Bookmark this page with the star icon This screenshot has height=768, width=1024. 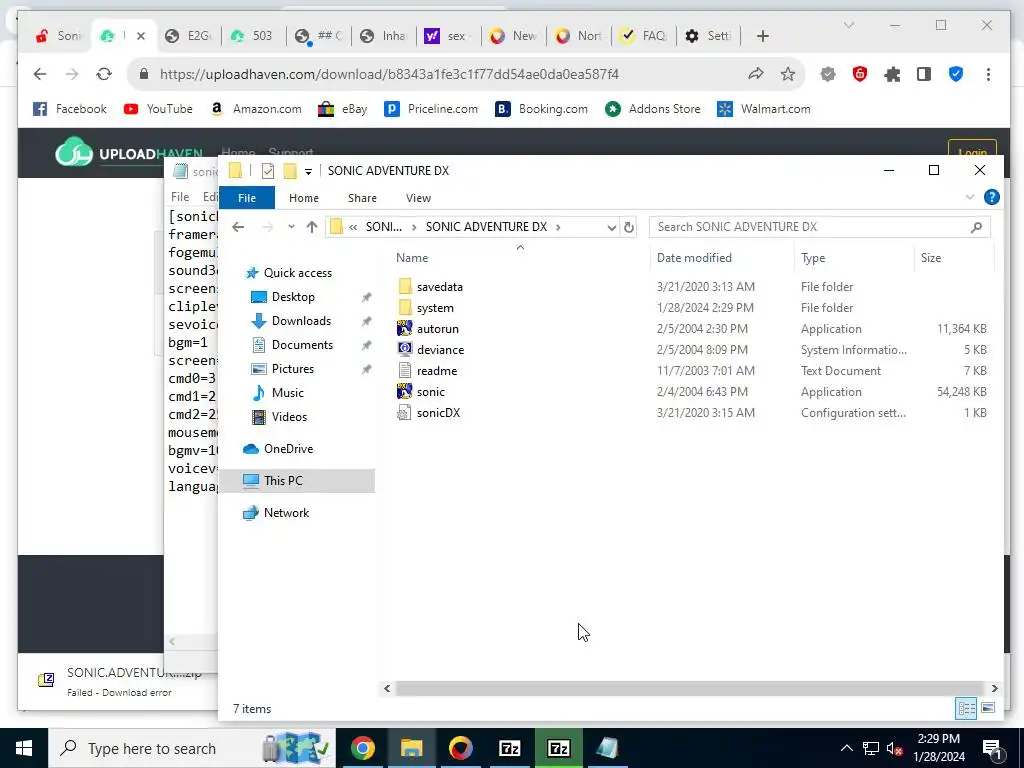[x=788, y=74]
